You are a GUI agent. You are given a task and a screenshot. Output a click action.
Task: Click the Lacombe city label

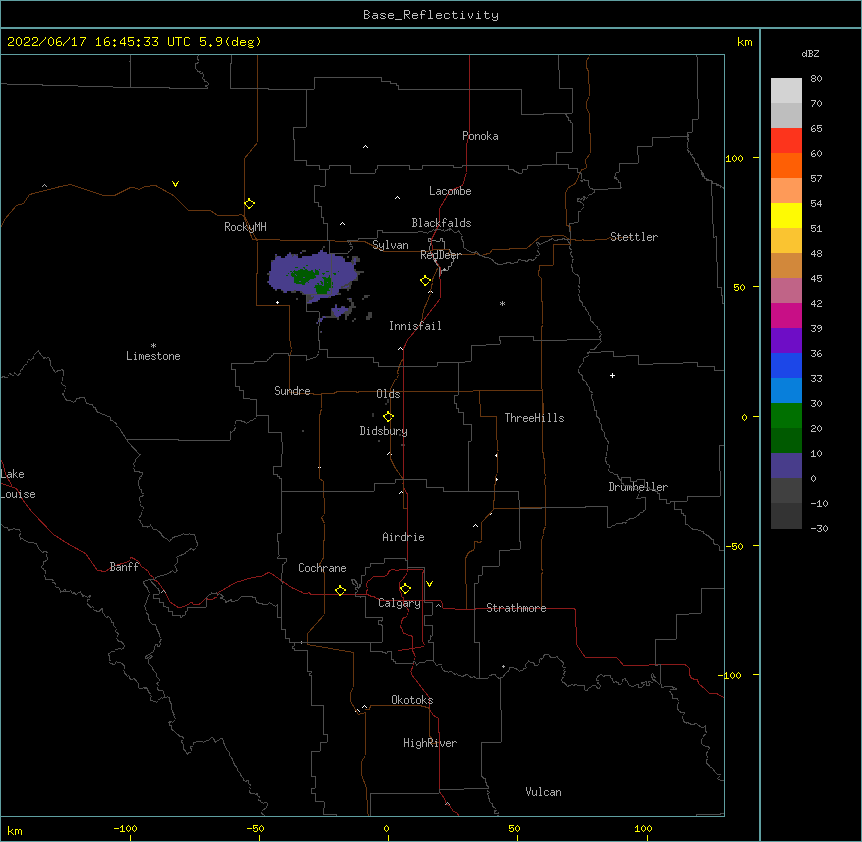click(x=450, y=191)
